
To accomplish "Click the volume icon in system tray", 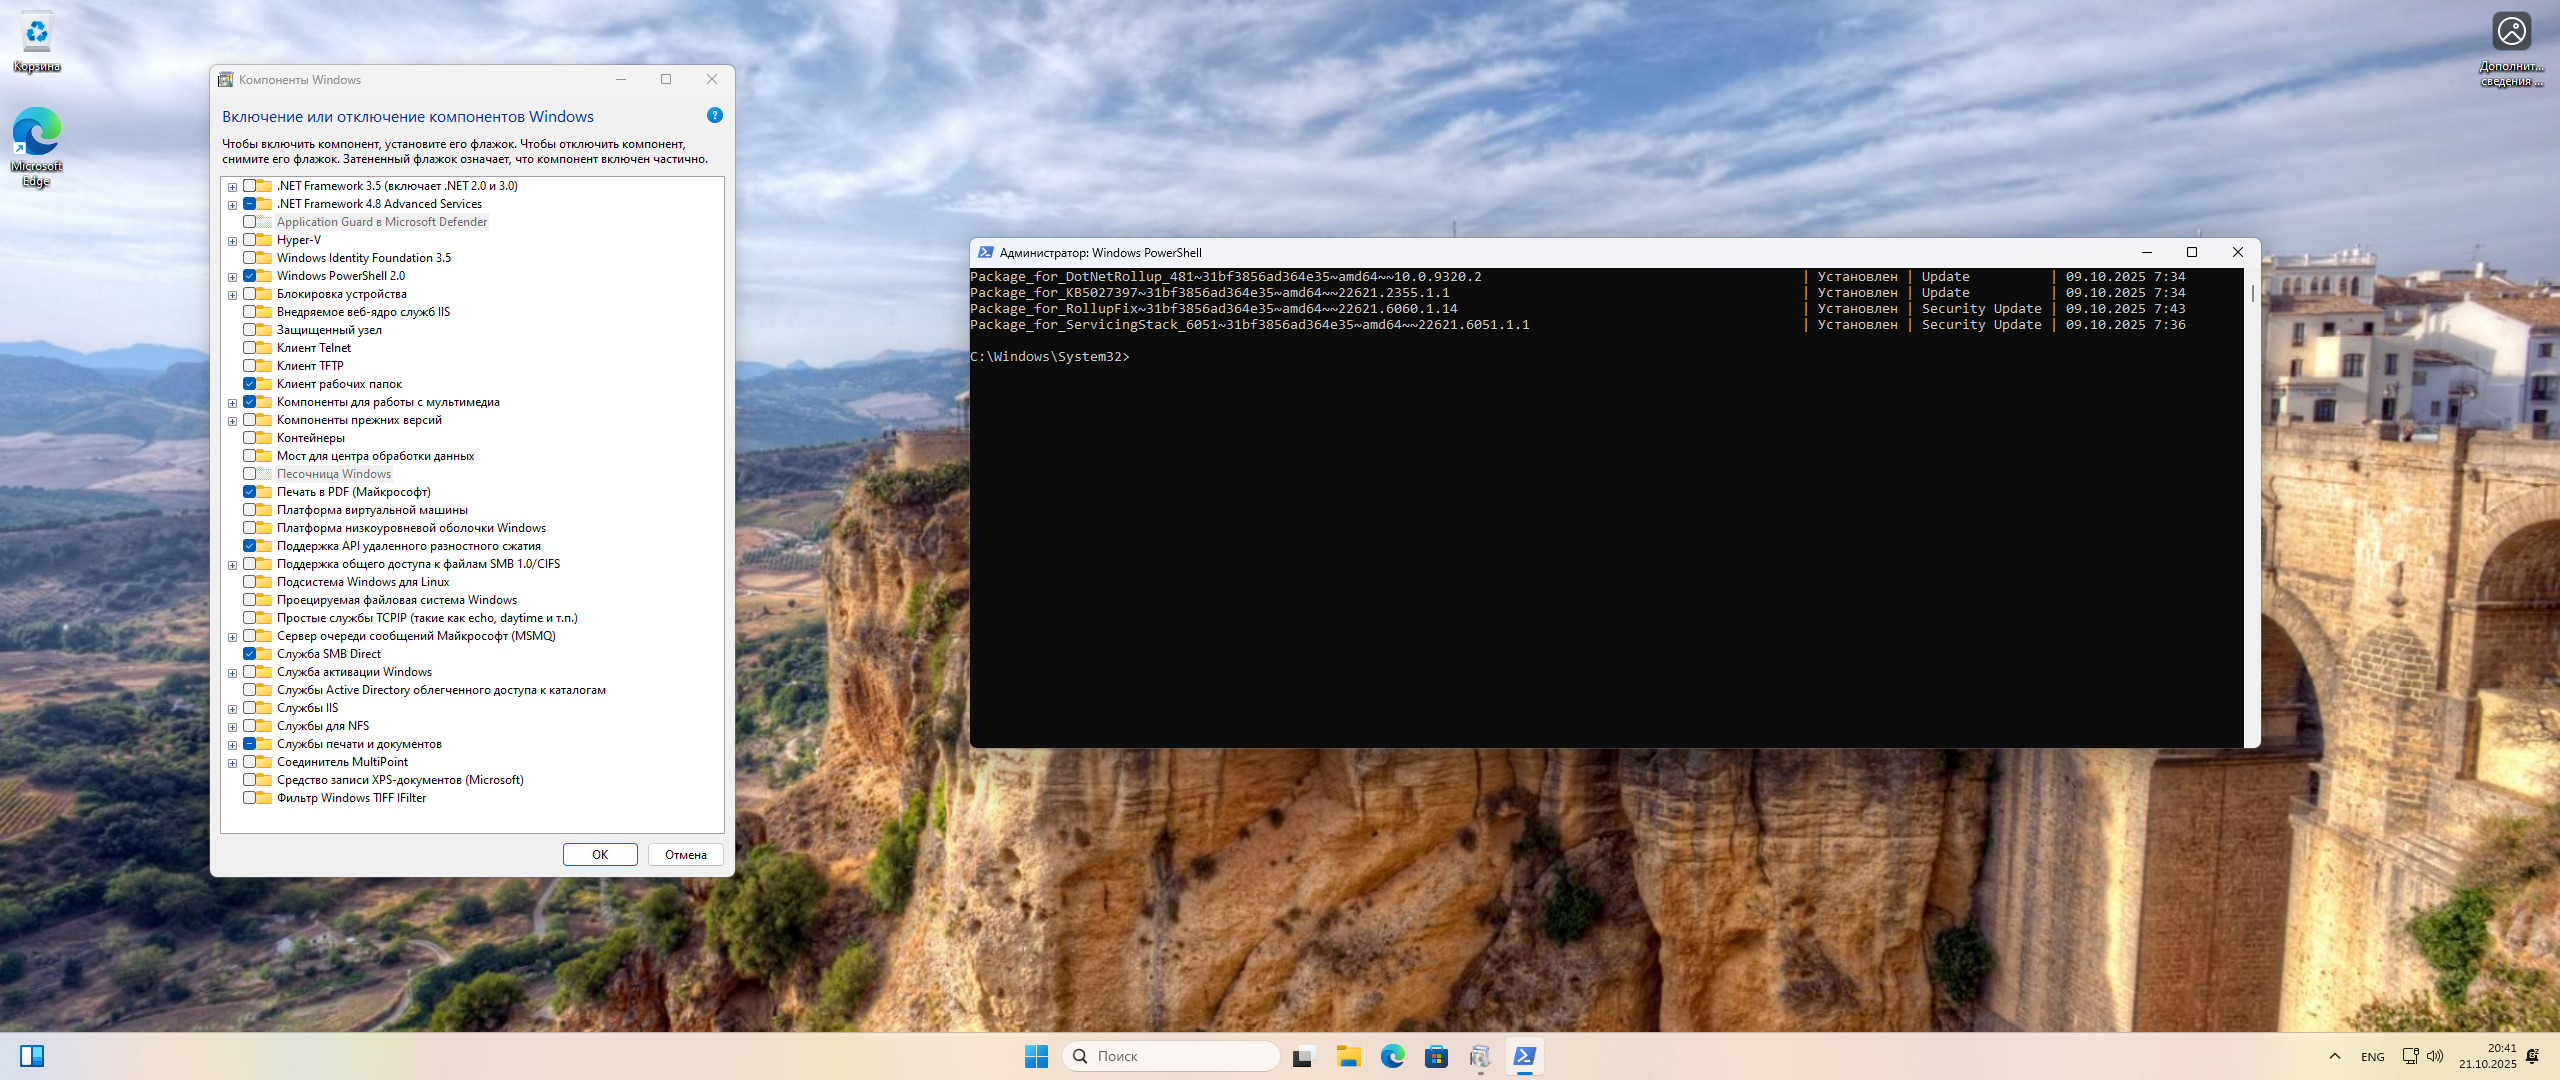I will tap(2435, 1056).
